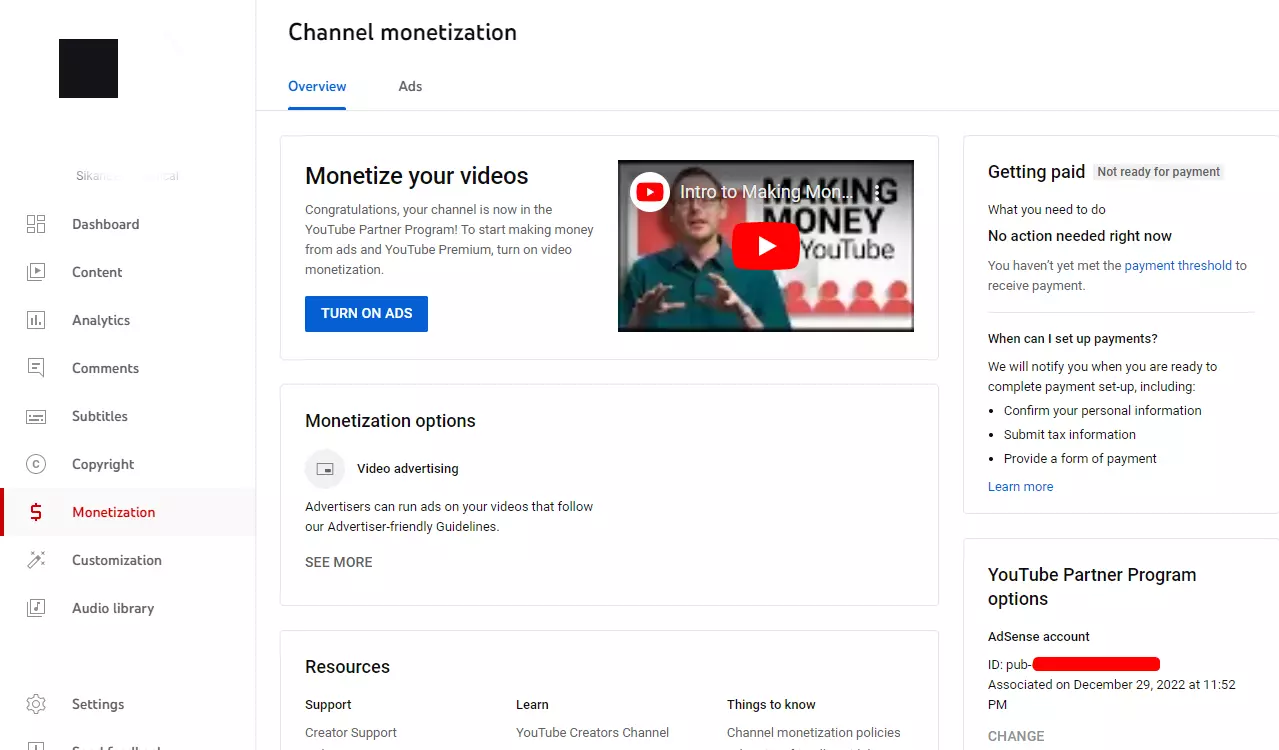Click the Channel monetization page heading
The width and height of the screenshot is (1279, 750).
[x=402, y=32]
